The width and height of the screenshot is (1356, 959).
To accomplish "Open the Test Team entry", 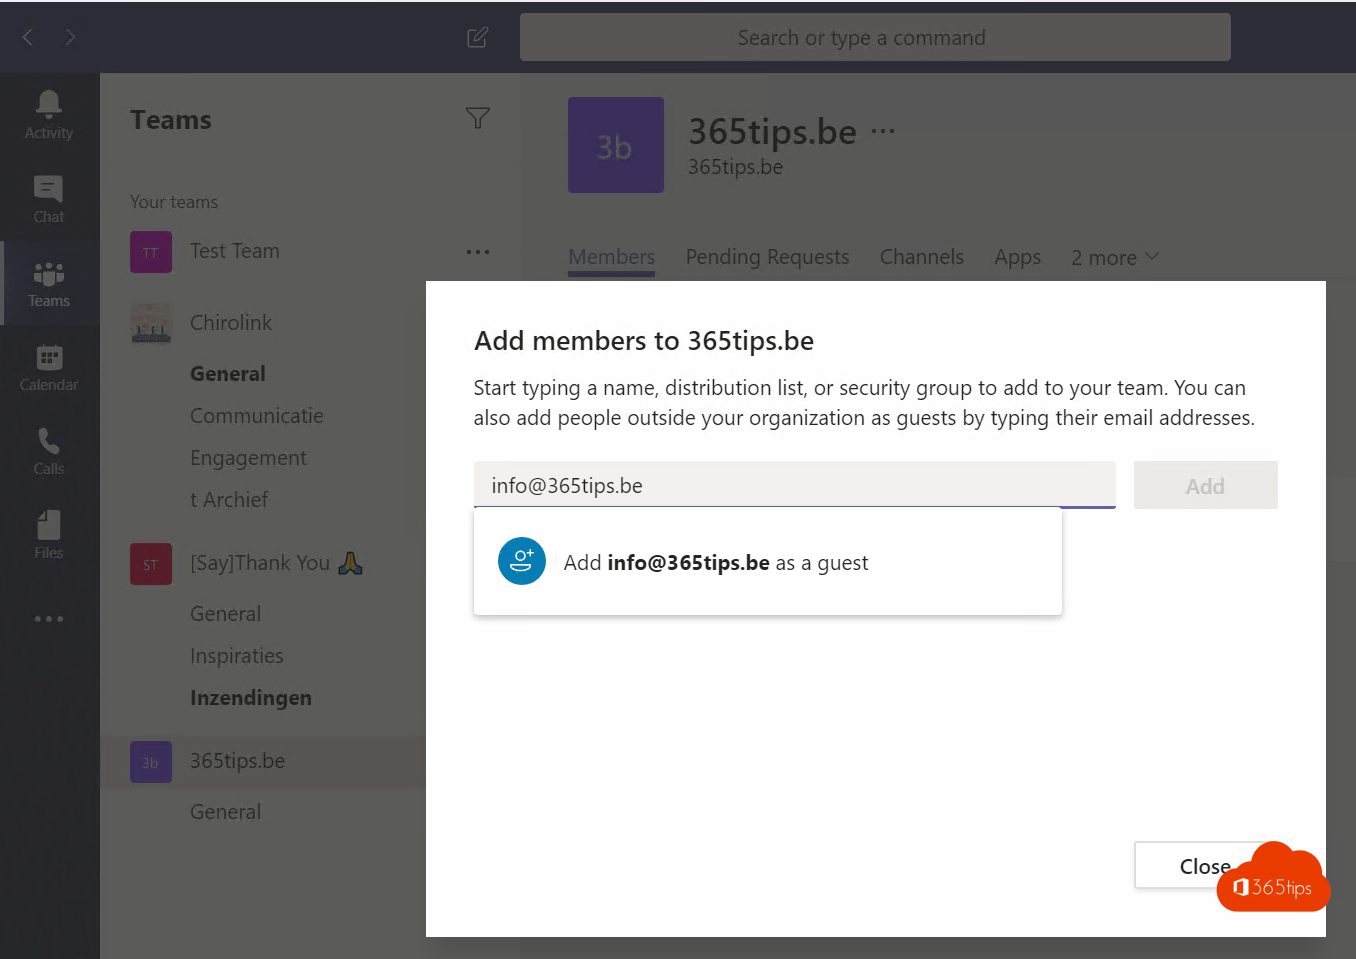I will (234, 251).
